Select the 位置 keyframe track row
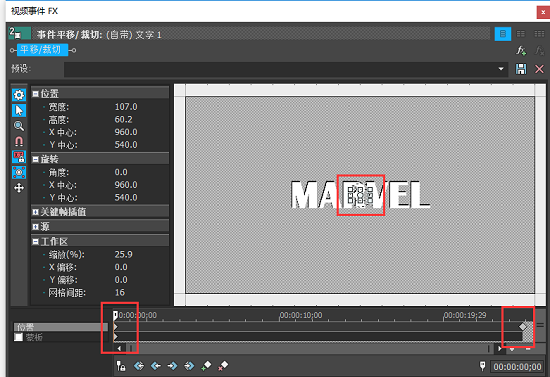 point(60,327)
